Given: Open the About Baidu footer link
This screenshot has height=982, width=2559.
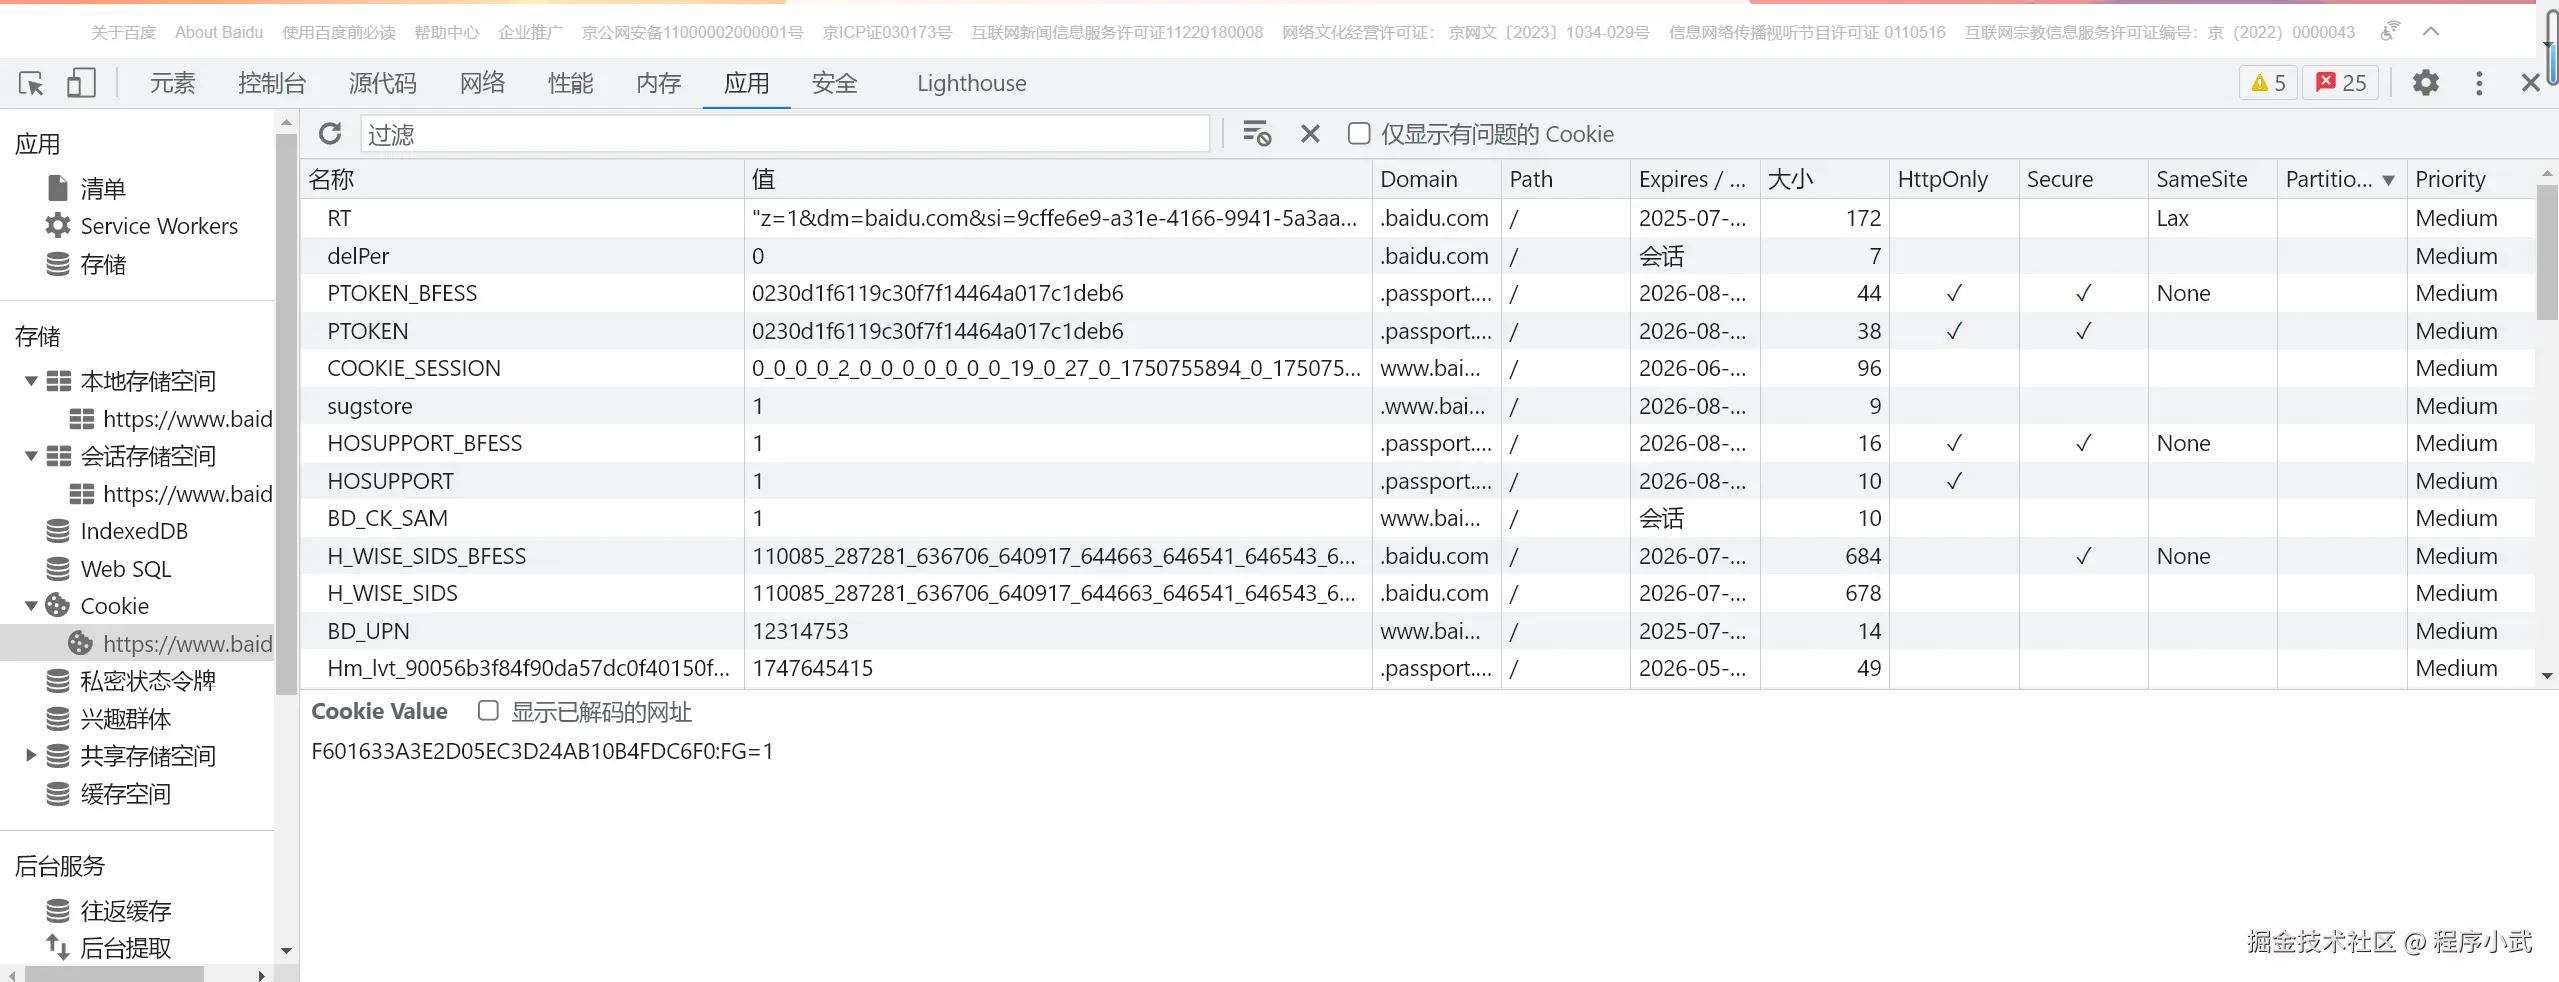Looking at the screenshot, I should (x=219, y=32).
